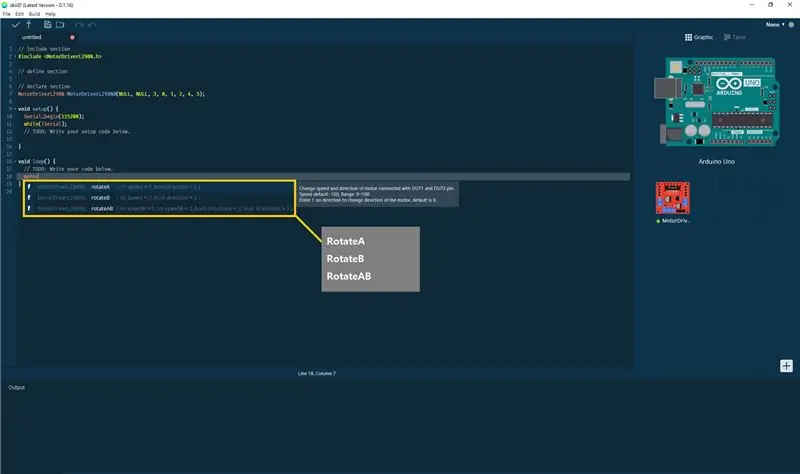Click the Line 18 column status text

(x=317, y=373)
